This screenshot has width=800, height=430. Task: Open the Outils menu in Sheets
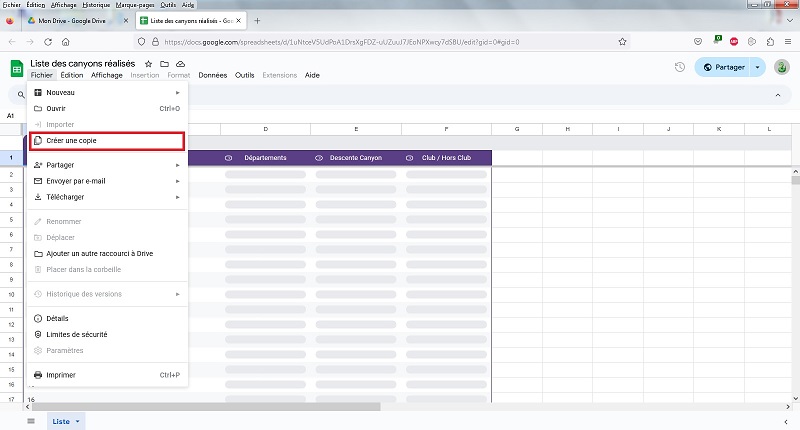click(244, 75)
